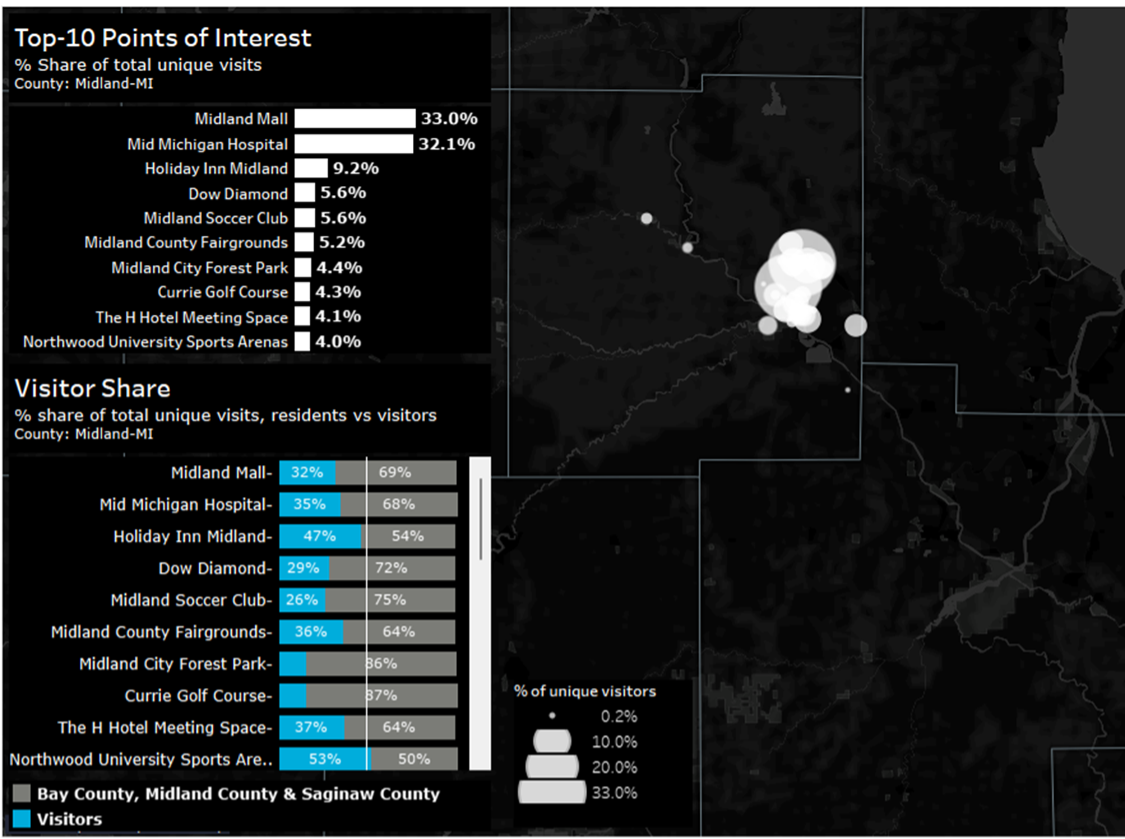Select Bay, Midland & Saginaw County legend label
This screenshot has width=1125, height=839.
click(238, 794)
